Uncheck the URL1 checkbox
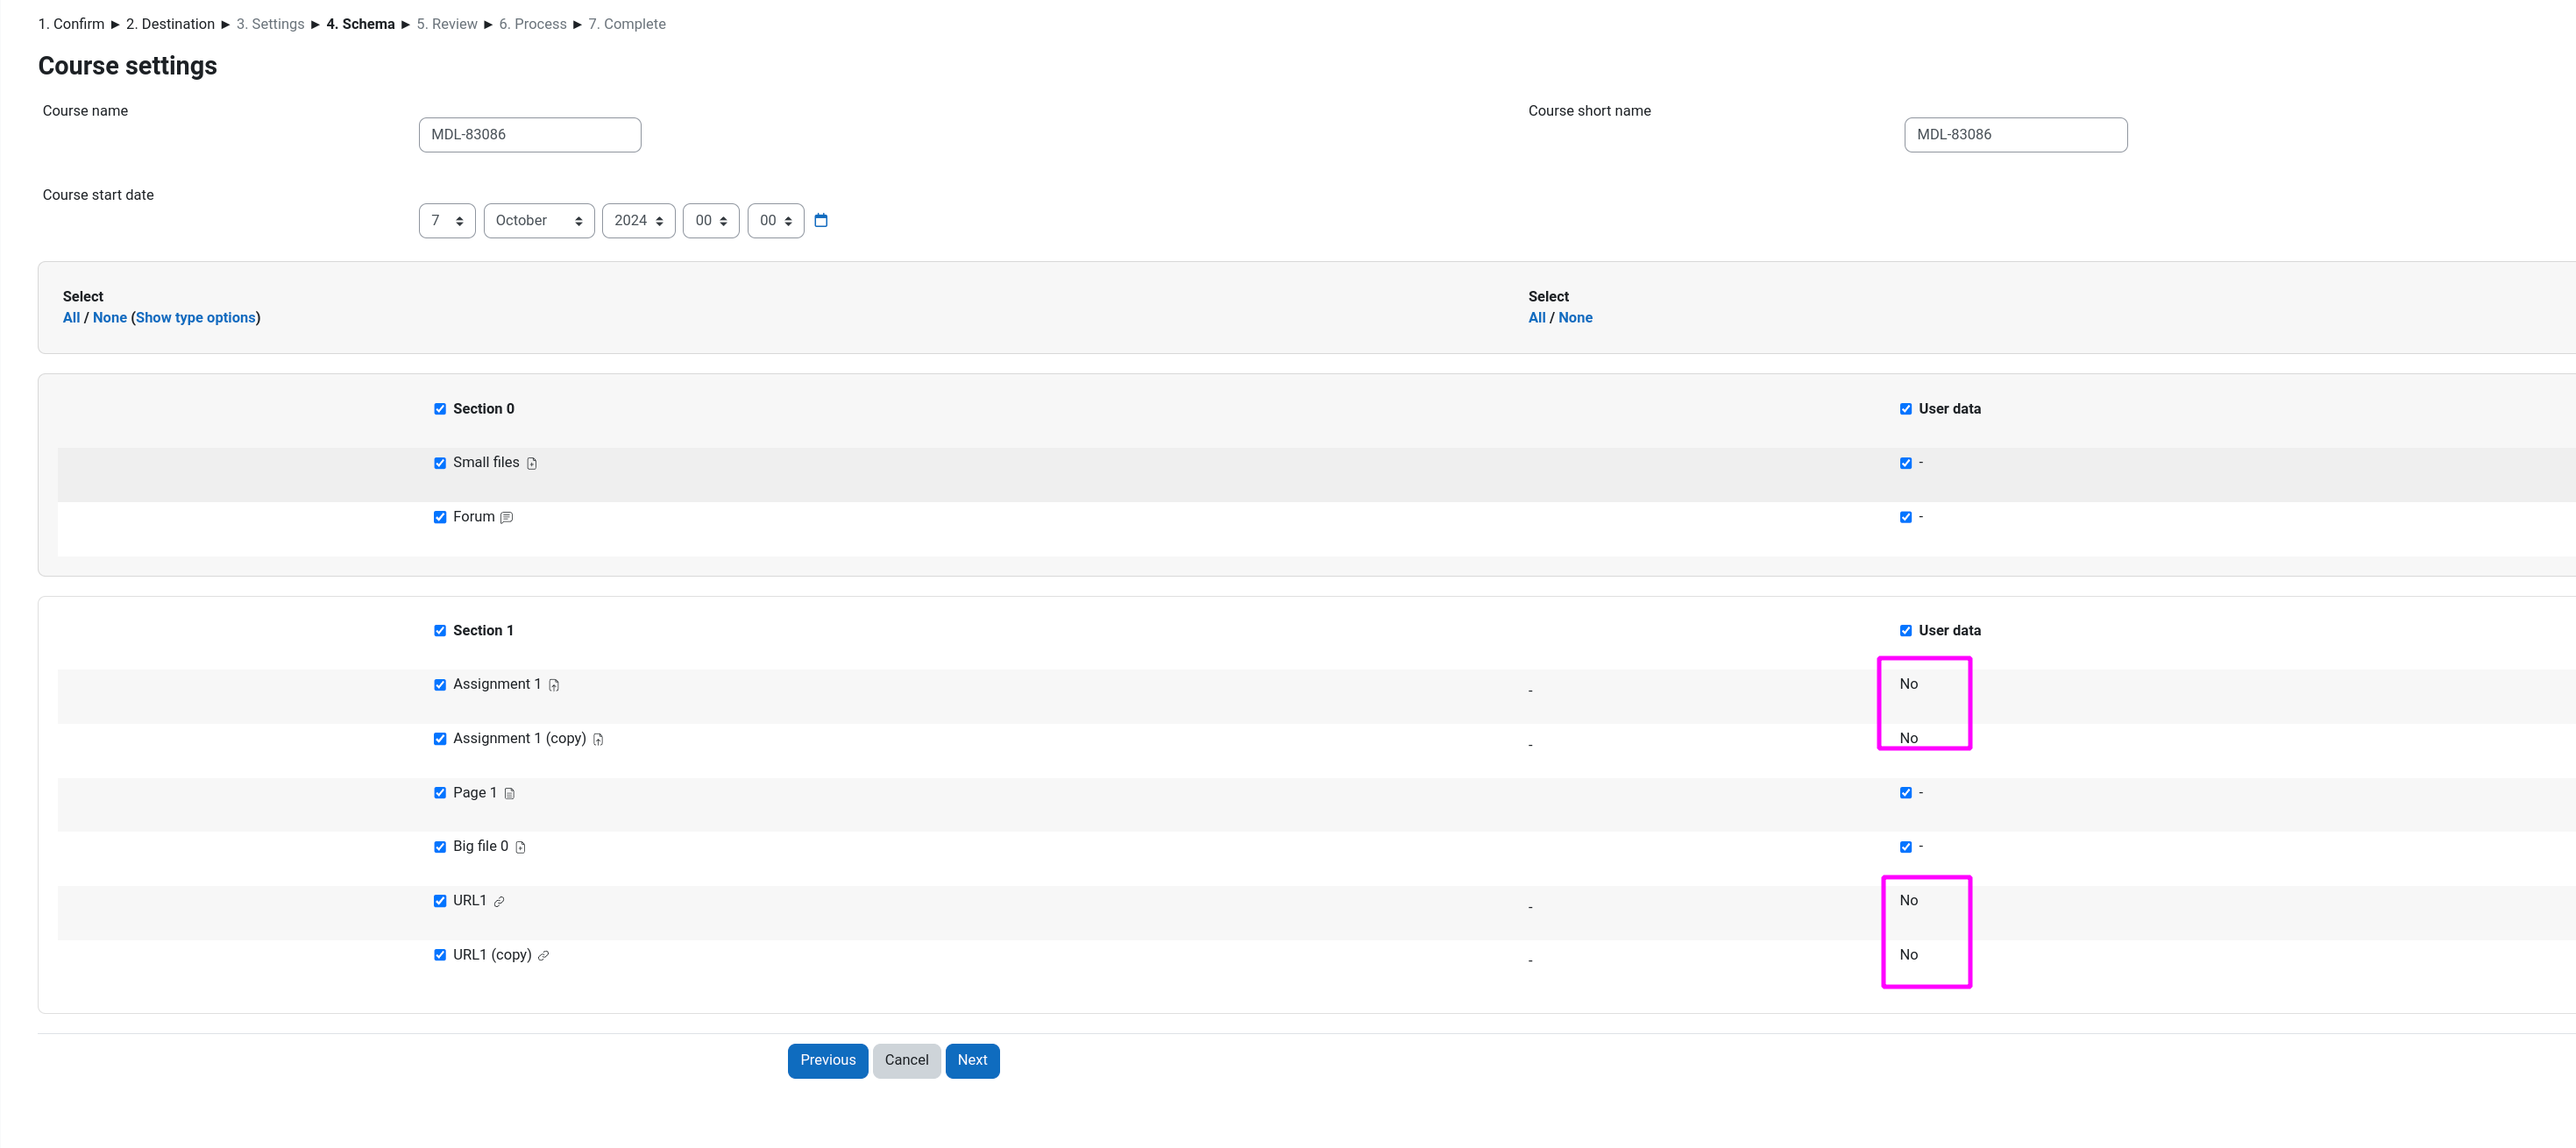 (440, 901)
